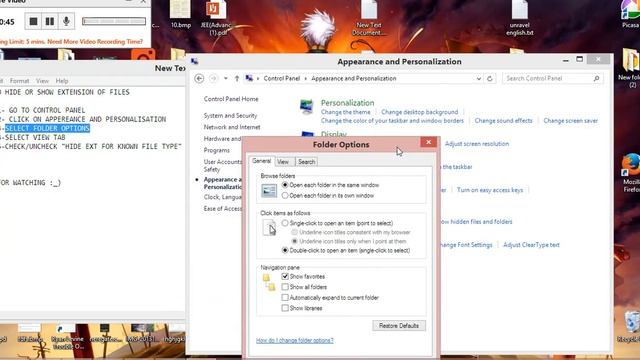Open How do I change folder options link
The width and height of the screenshot is (640, 360).
(x=295, y=340)
